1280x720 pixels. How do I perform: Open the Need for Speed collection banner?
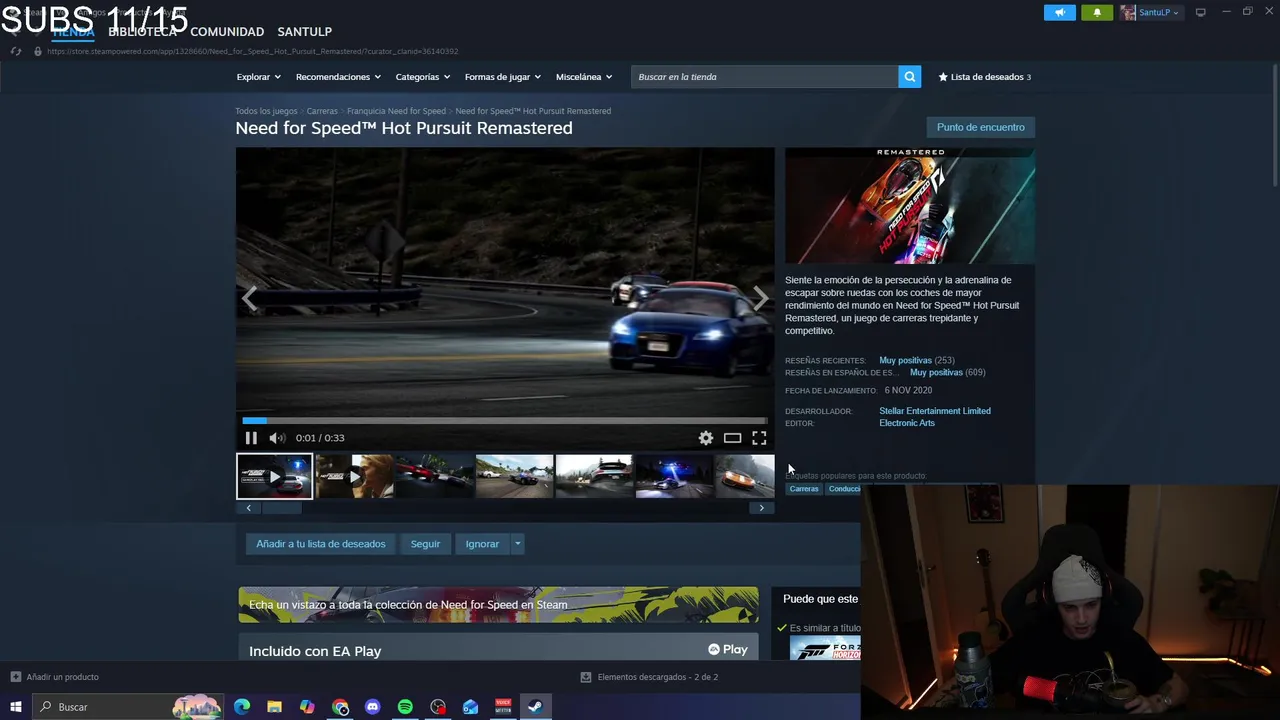click(x=498, y=605)
